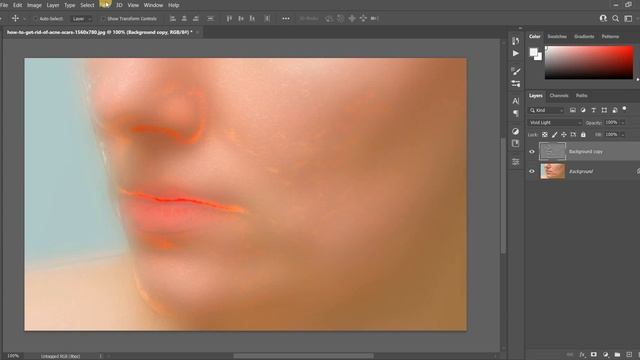The width and height of the screenshot is (640, 360).
Task: Close the acne-scars document tab
Action: (197, 32)
